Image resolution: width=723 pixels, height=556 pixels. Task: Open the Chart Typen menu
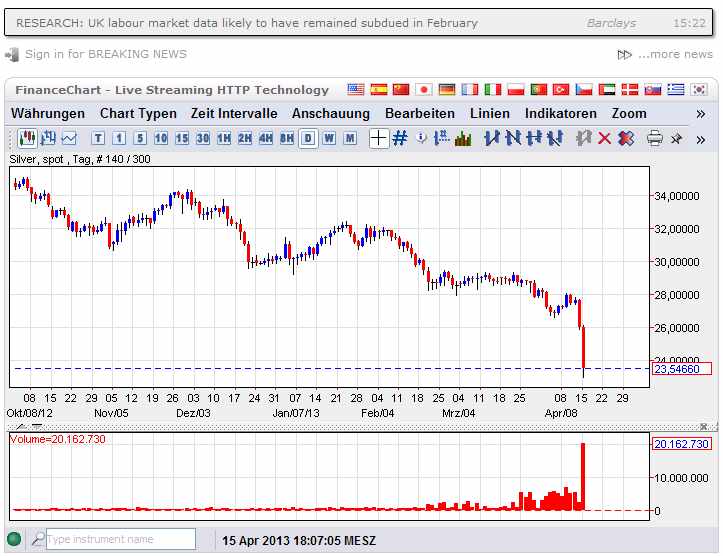pyautogui.click(x=138, y=113)
